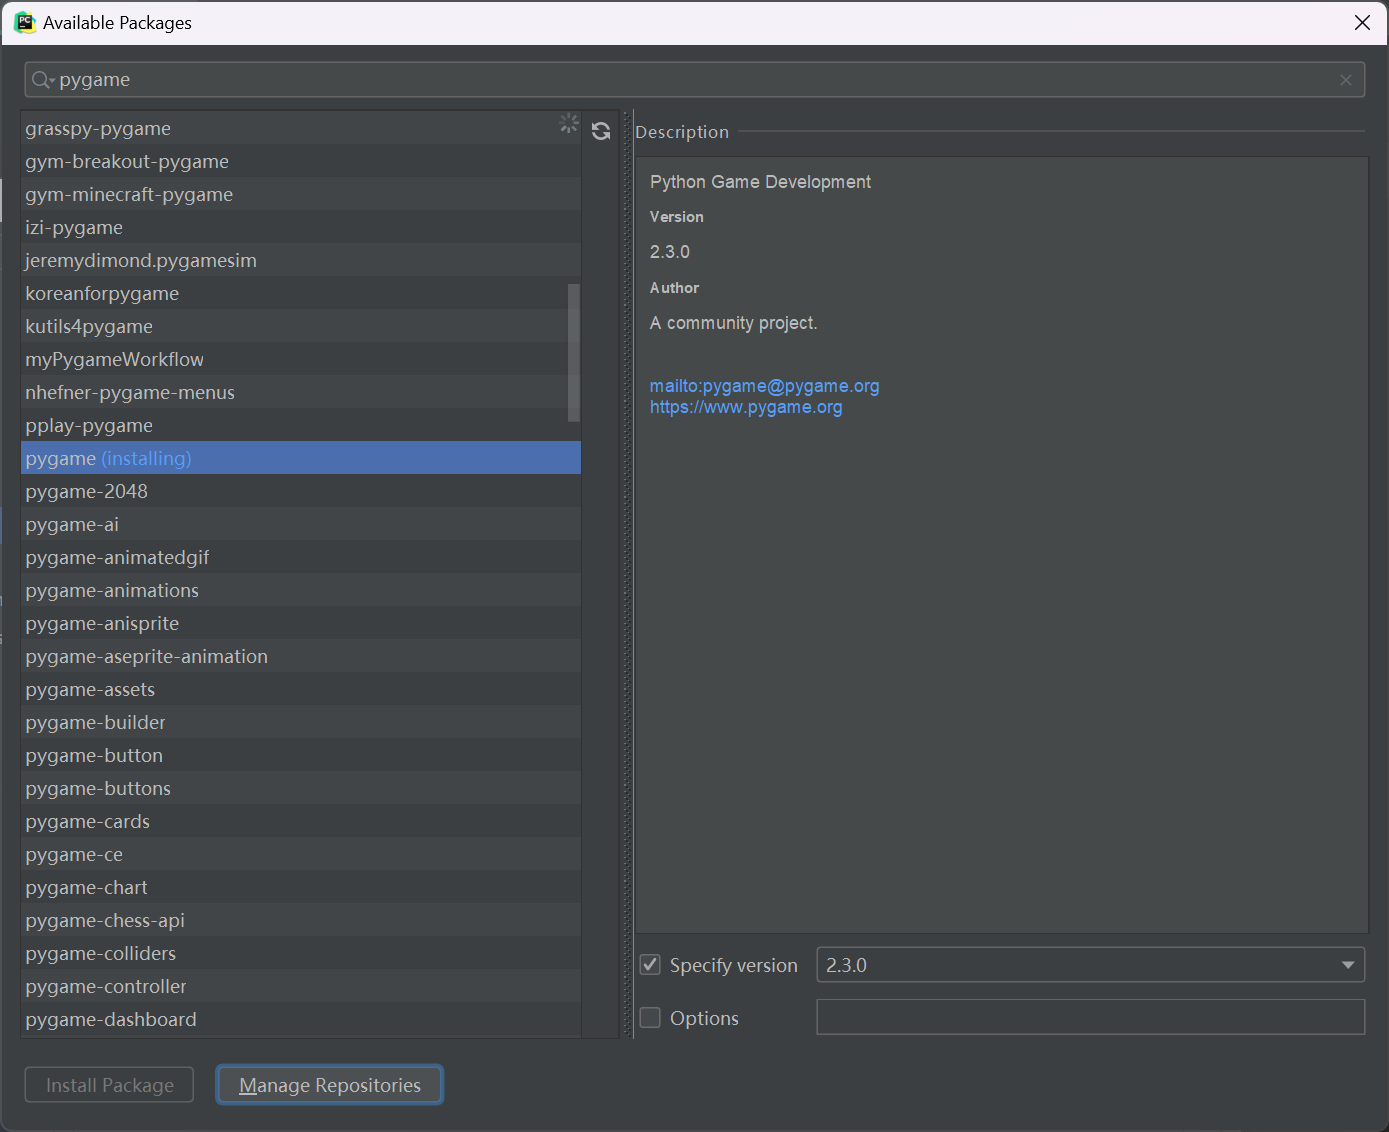Select the pygame-ce package

point(301,854)
